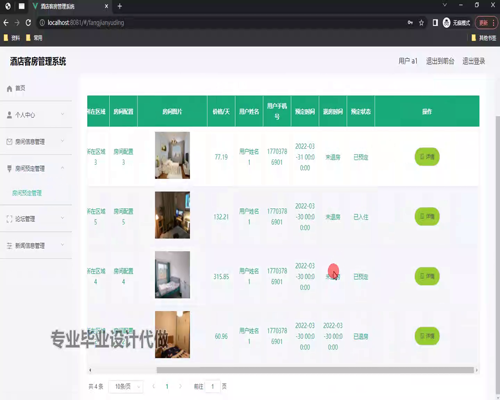Screen dimensions: 500x400
Task: Go back with the browser back arrow
Action: click(6, 23)
